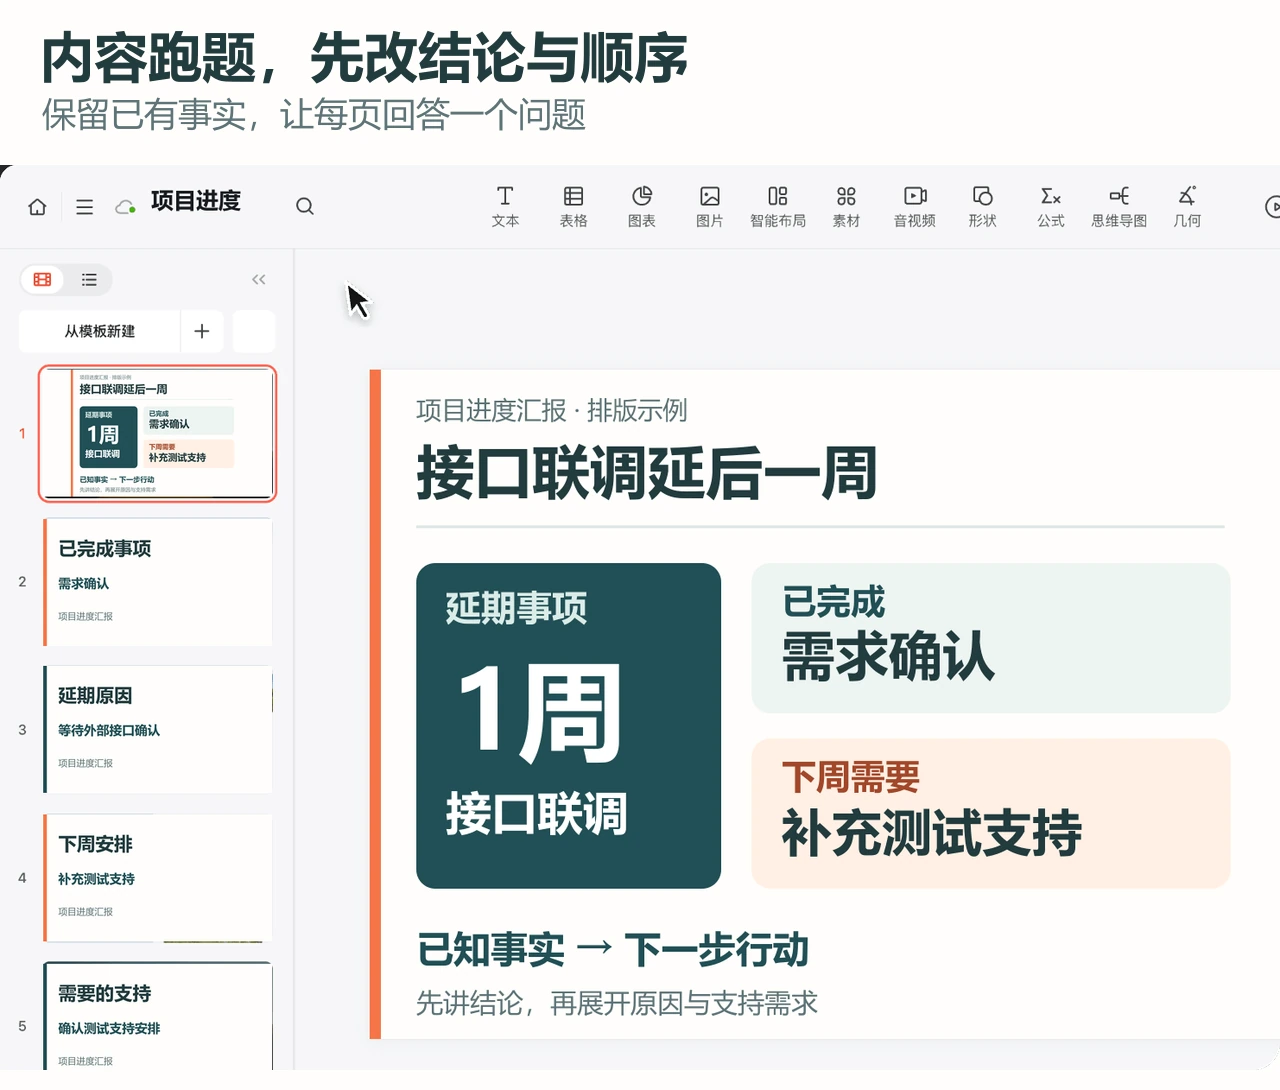The image size is (1280, 1090).
Task: Open slide 2 thumbnail 已完成事项
Action: point(158,582)
